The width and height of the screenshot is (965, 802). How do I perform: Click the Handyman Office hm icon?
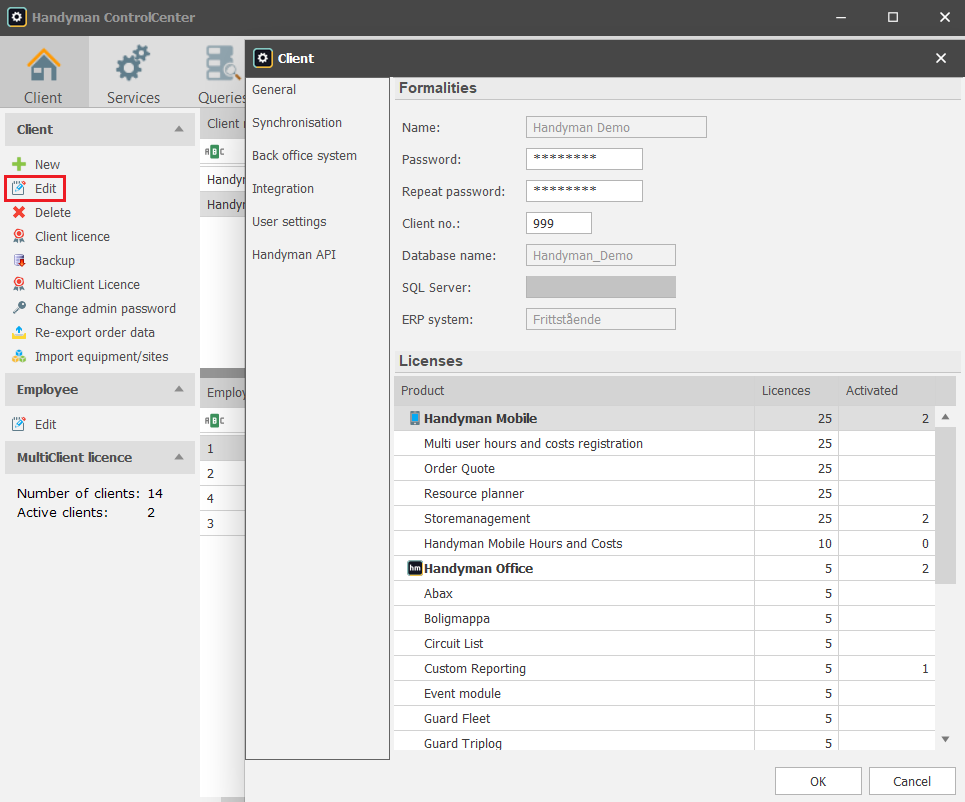pyautogui.click(x=415, y=568)
